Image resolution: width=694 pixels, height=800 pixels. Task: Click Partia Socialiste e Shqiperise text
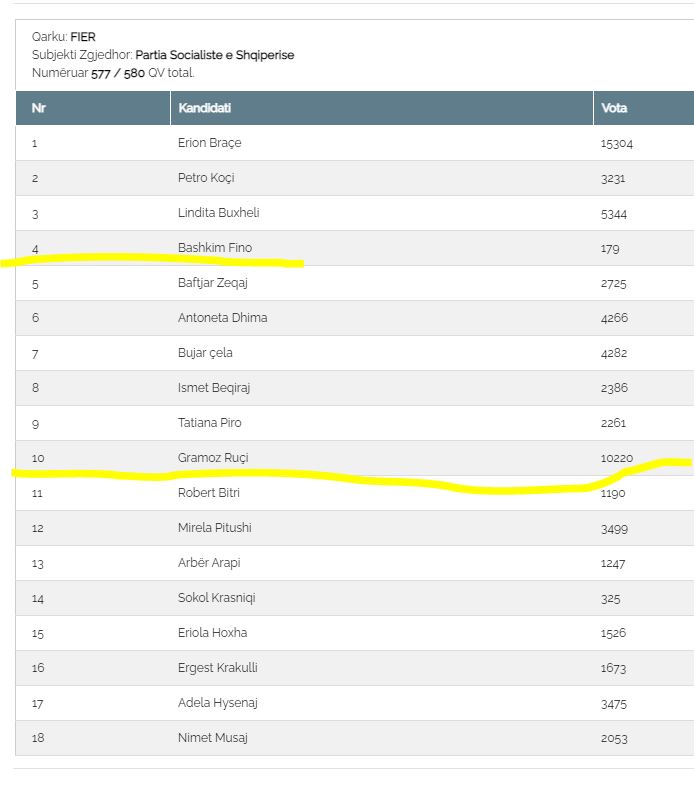click(x=215, y=55)
